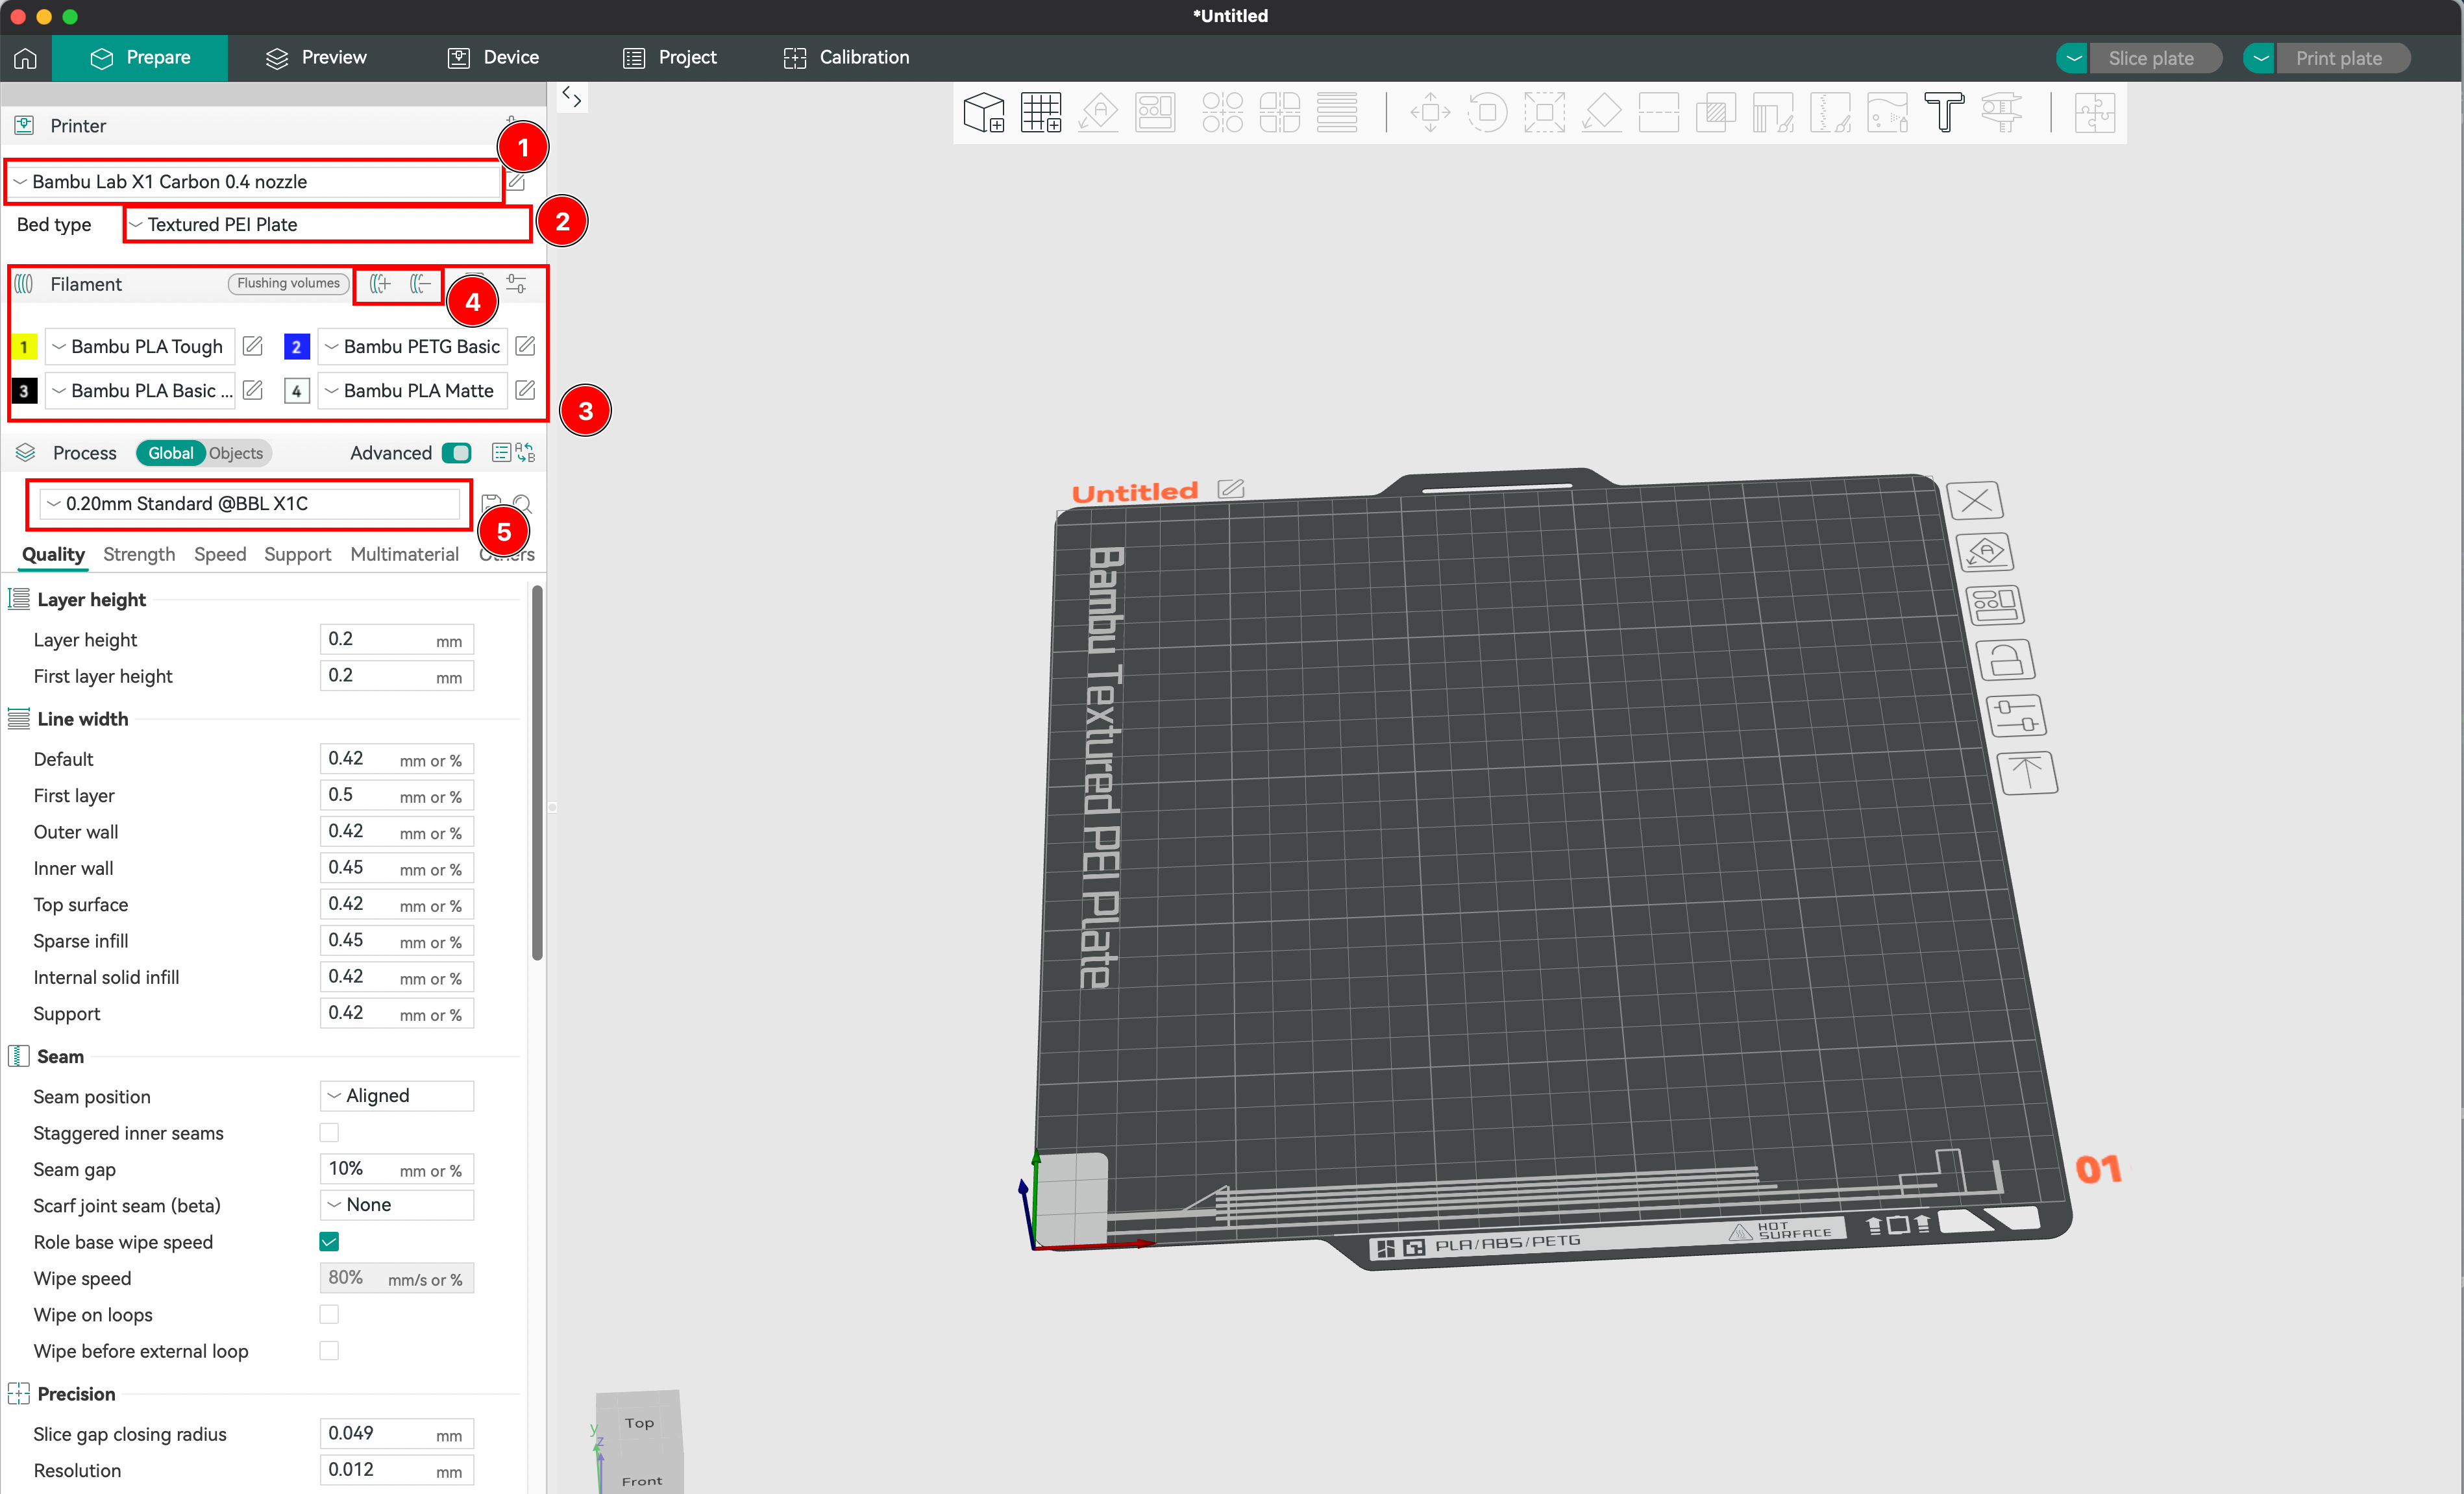The width and height of the screenshot is (2464, 1494).
Task: Click the Remove last filament icon
Action: point(420,284)
